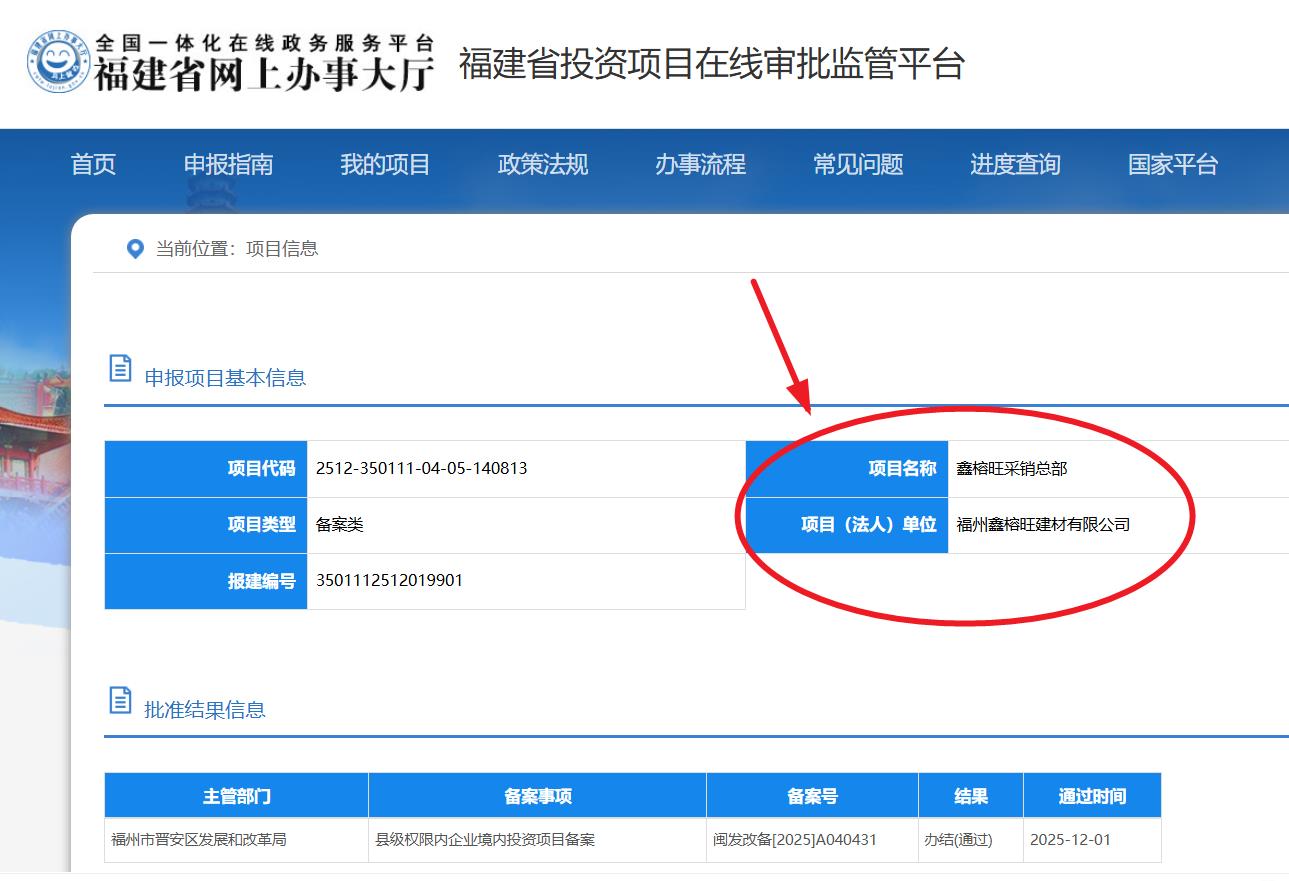Click the platform title 福建省投资项目在线审批监管平台
The image size is (1289, 881).
[x=711, y=64]
